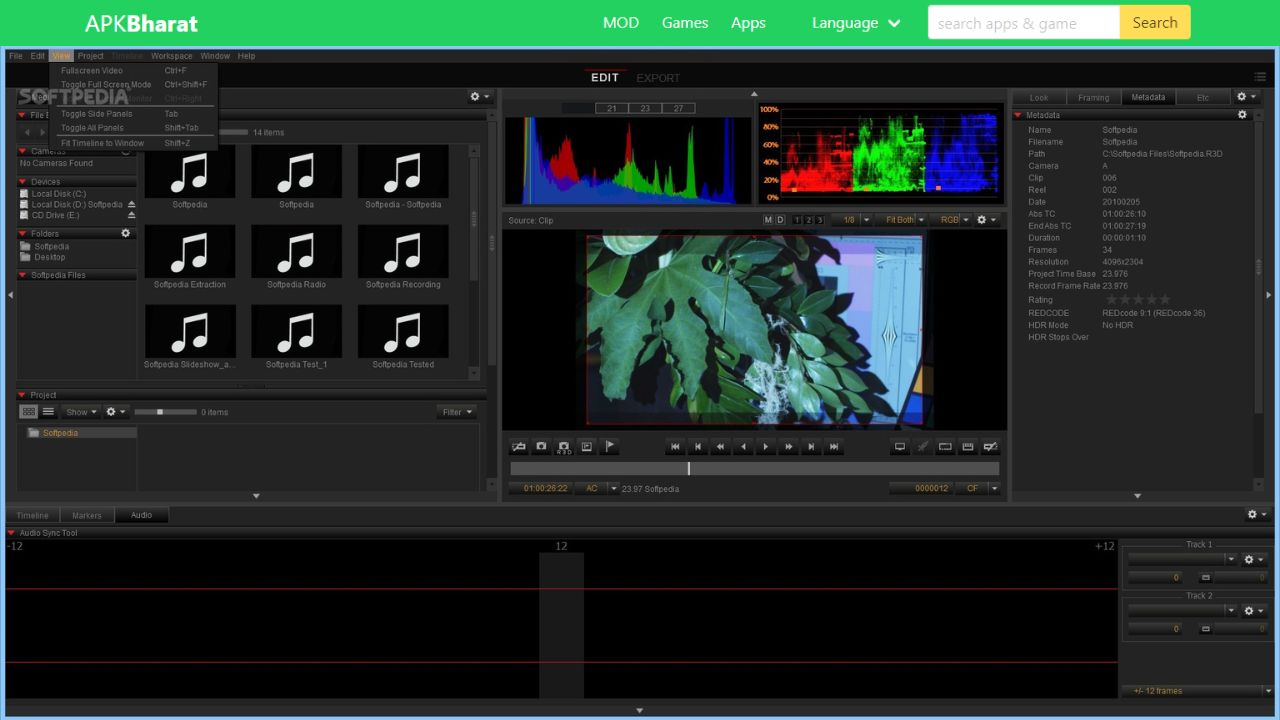The image size is (1280, 720).
Task: Open the timeline panel gear menu at right
Action: tap(1257, 514)
